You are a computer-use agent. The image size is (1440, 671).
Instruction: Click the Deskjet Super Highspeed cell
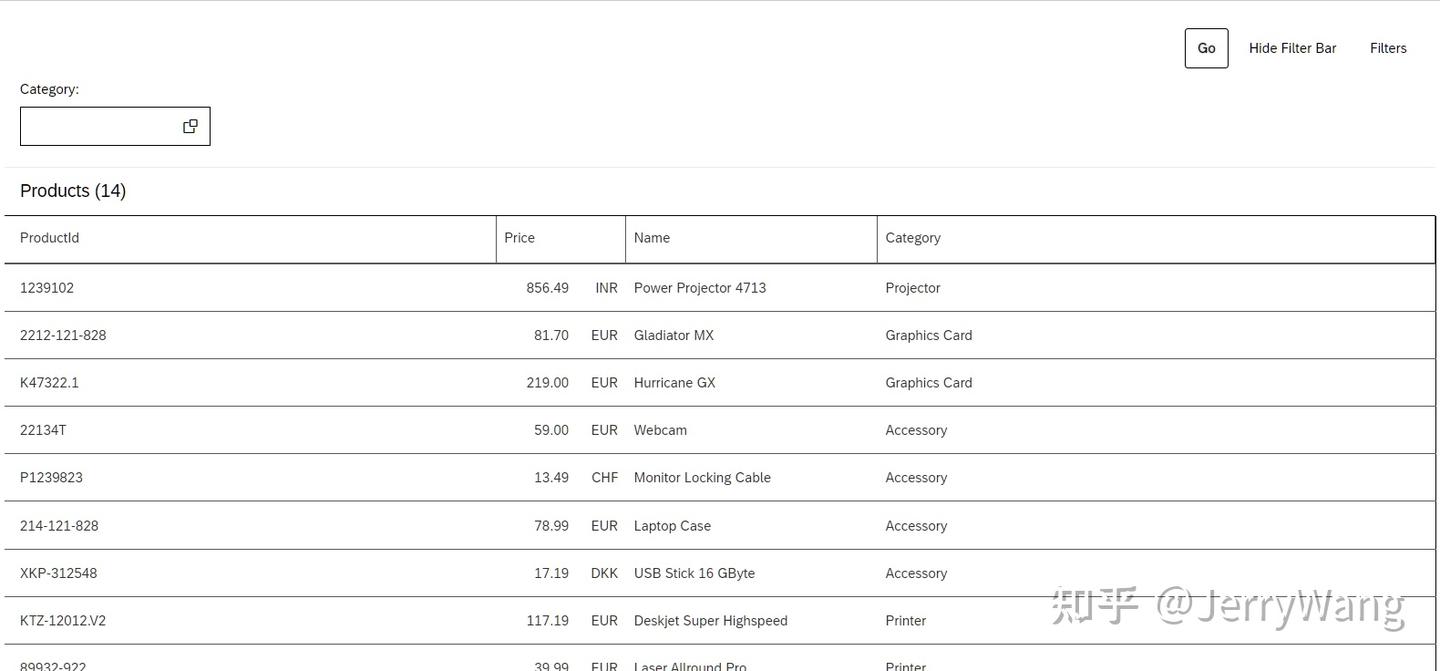(711, 621)
